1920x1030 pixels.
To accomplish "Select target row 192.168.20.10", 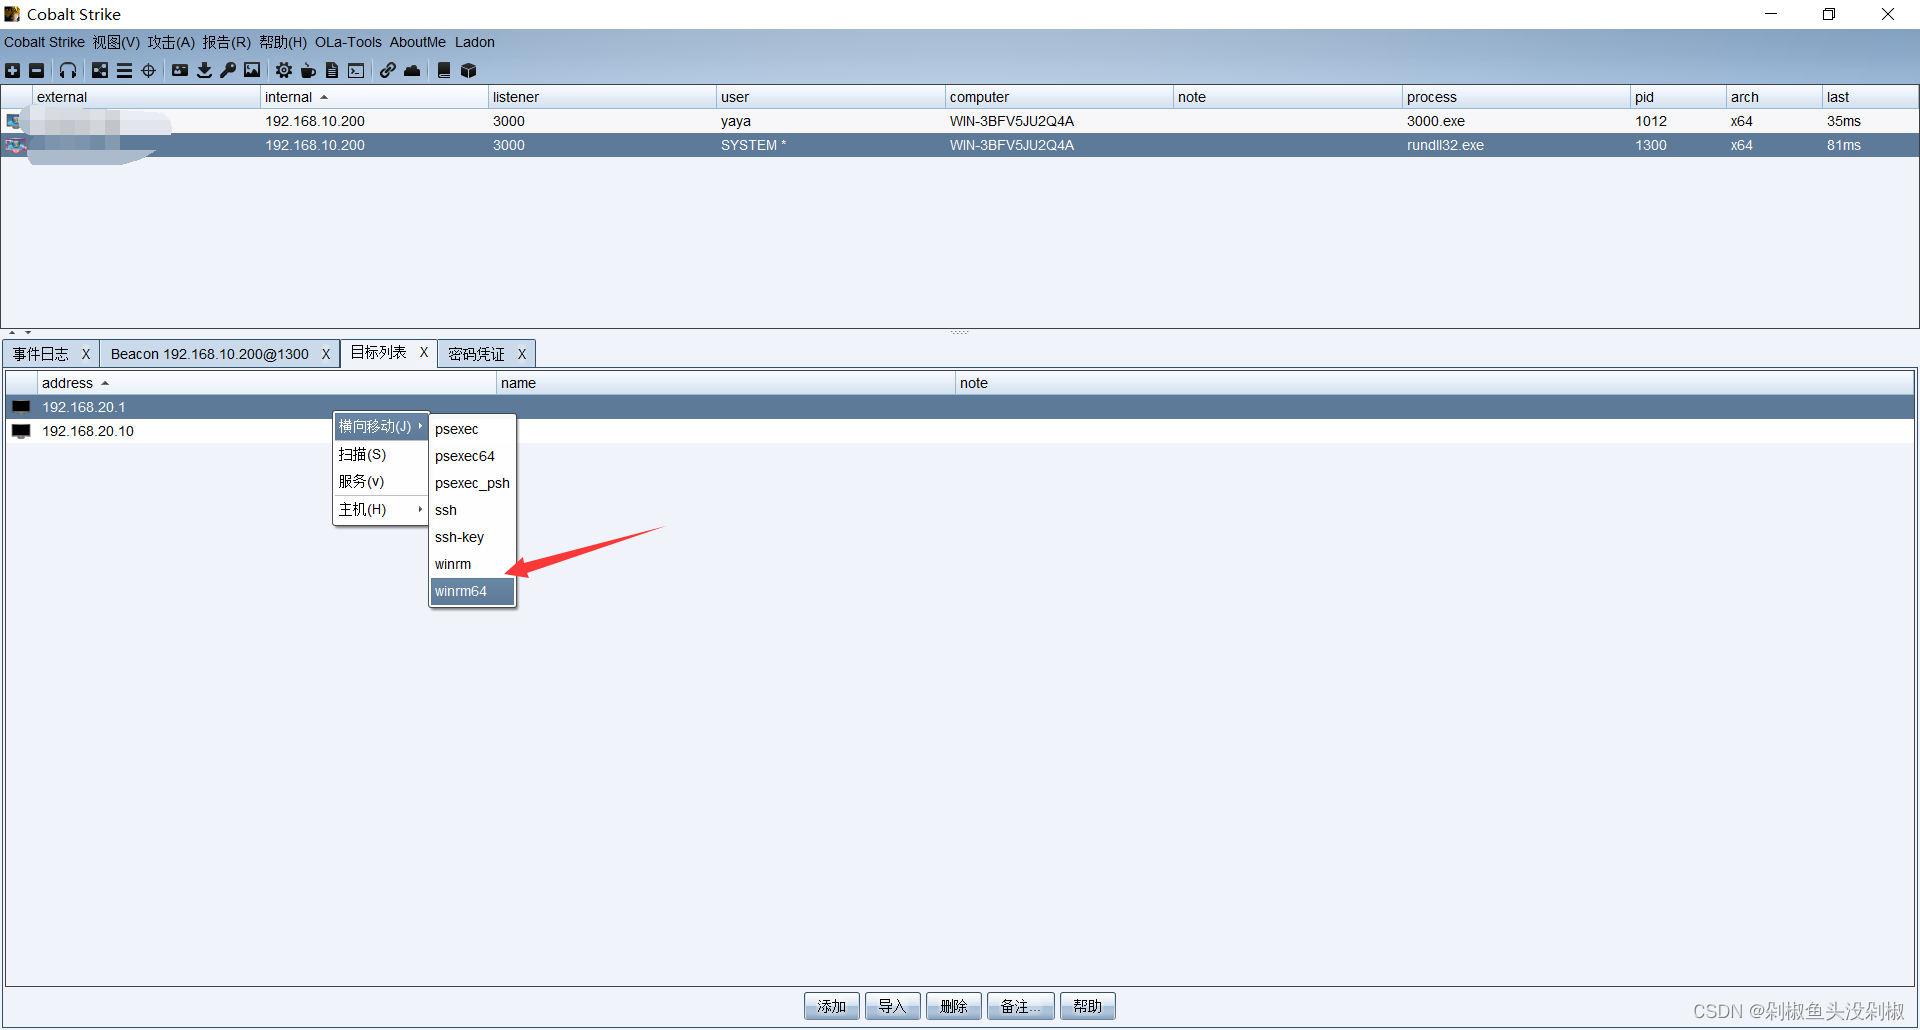I will [960, 431].
